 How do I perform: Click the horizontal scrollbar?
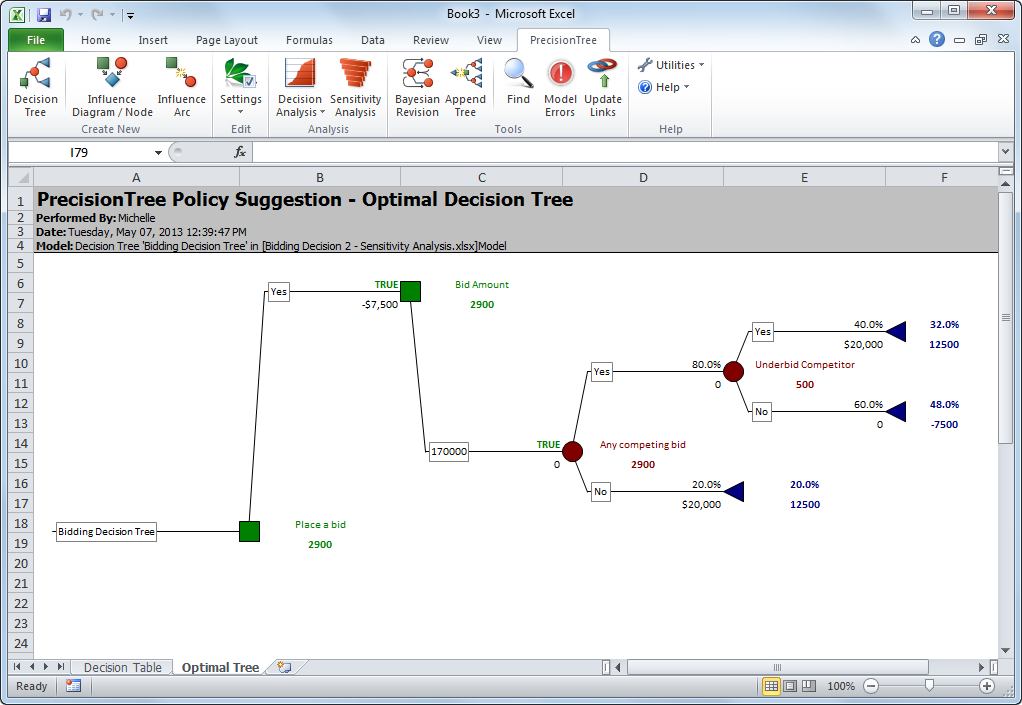point(777,667)
